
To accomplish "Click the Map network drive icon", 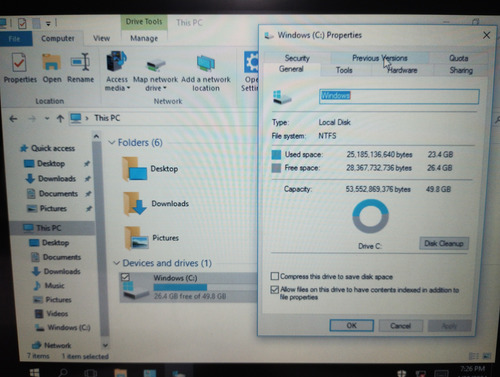I will point(155,65).
